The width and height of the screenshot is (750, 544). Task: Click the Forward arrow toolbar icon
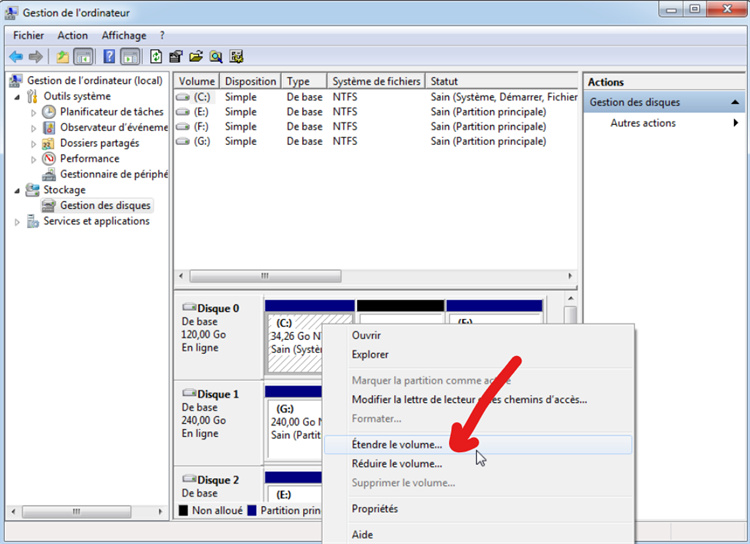click(x=36, y=57)
